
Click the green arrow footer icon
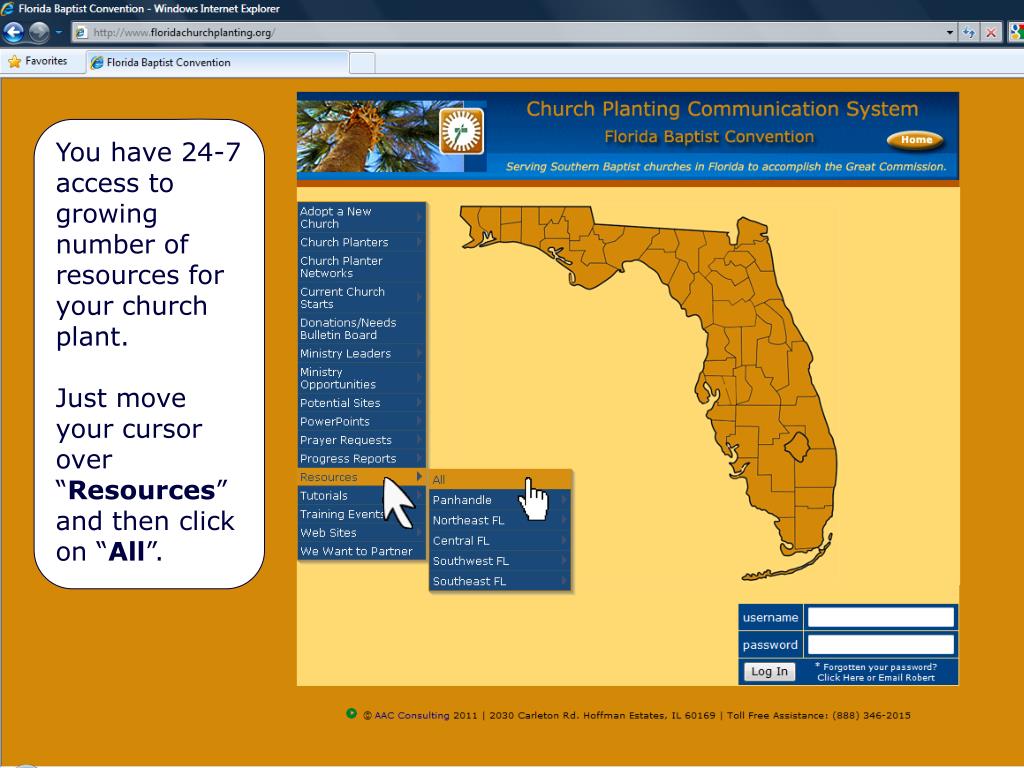click(351, 714)
